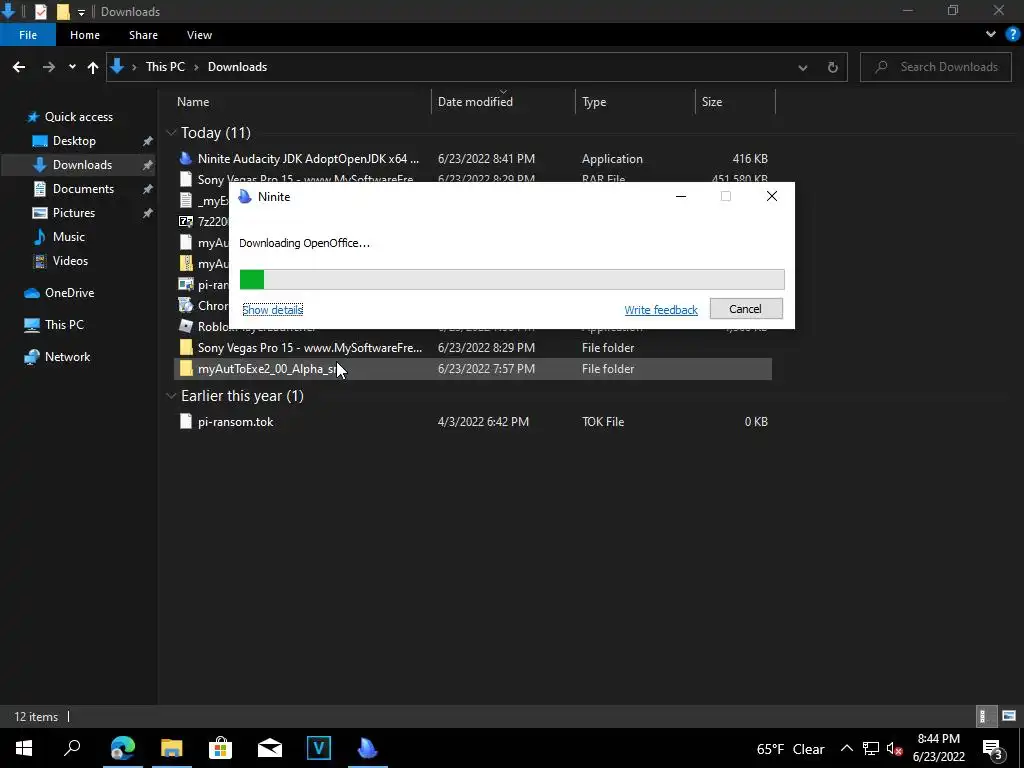Click the muted volume tray icon

click(894, 748)
